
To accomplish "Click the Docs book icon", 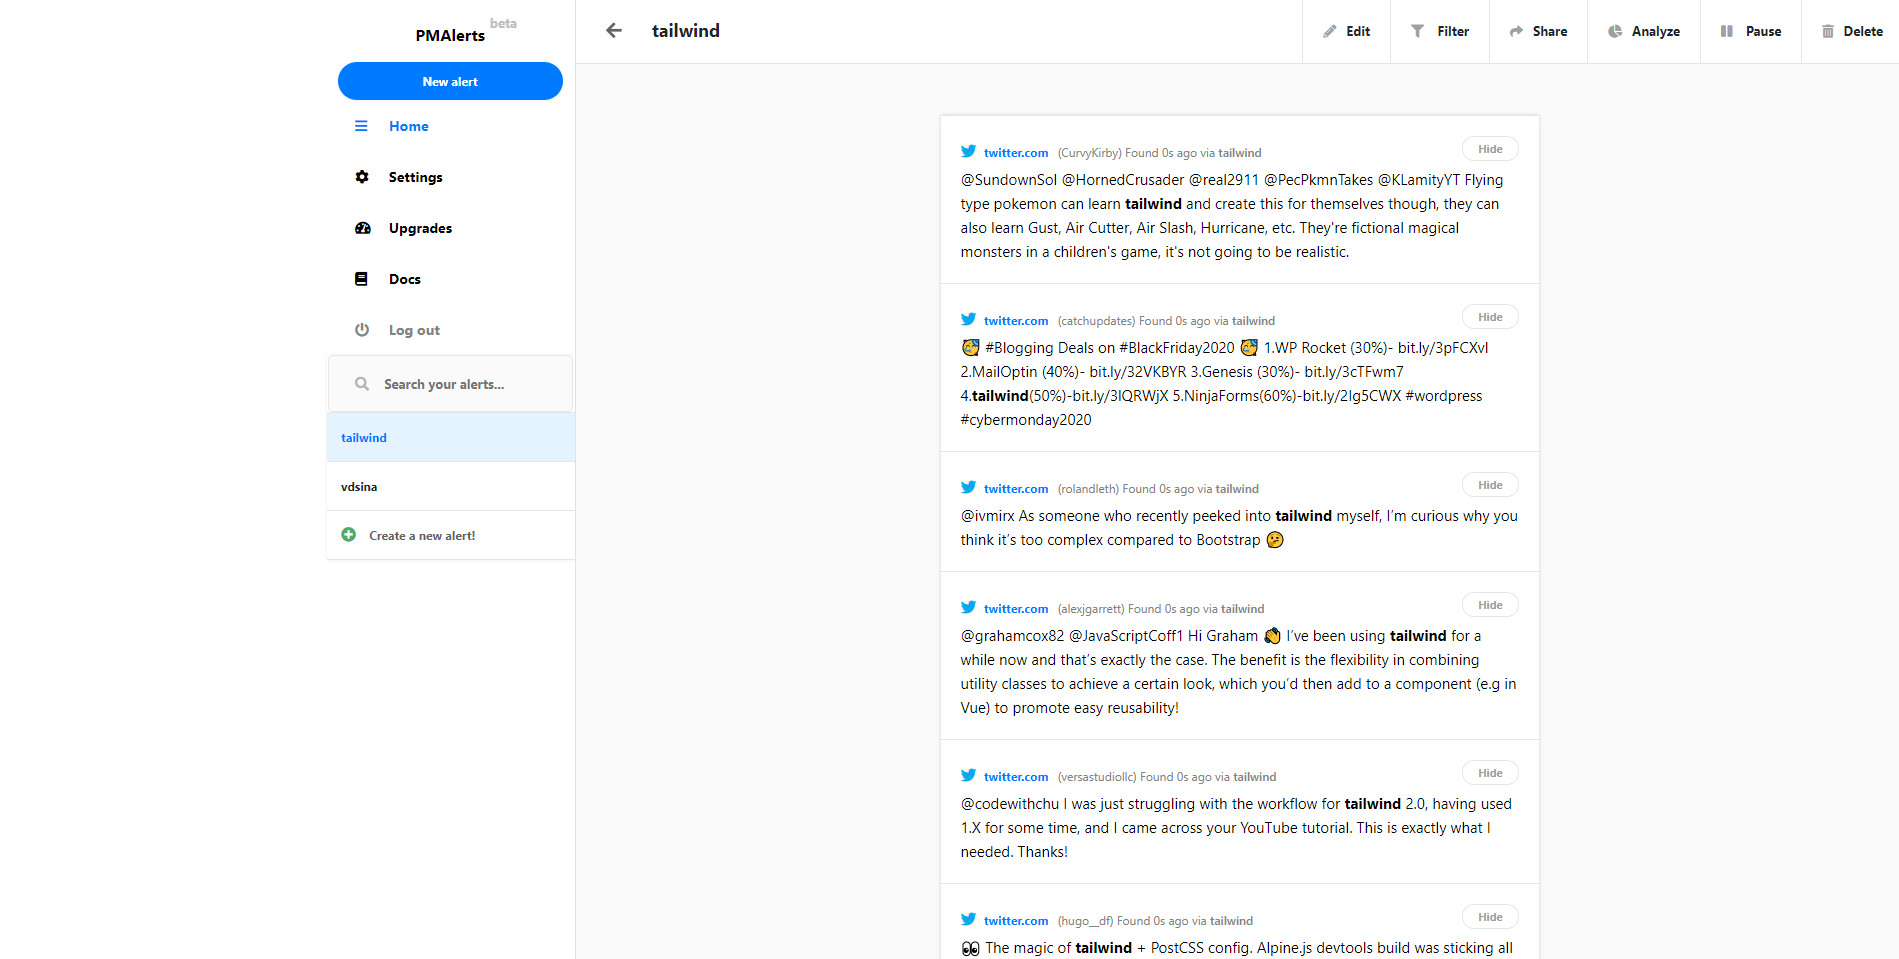I will click(361, 279).
